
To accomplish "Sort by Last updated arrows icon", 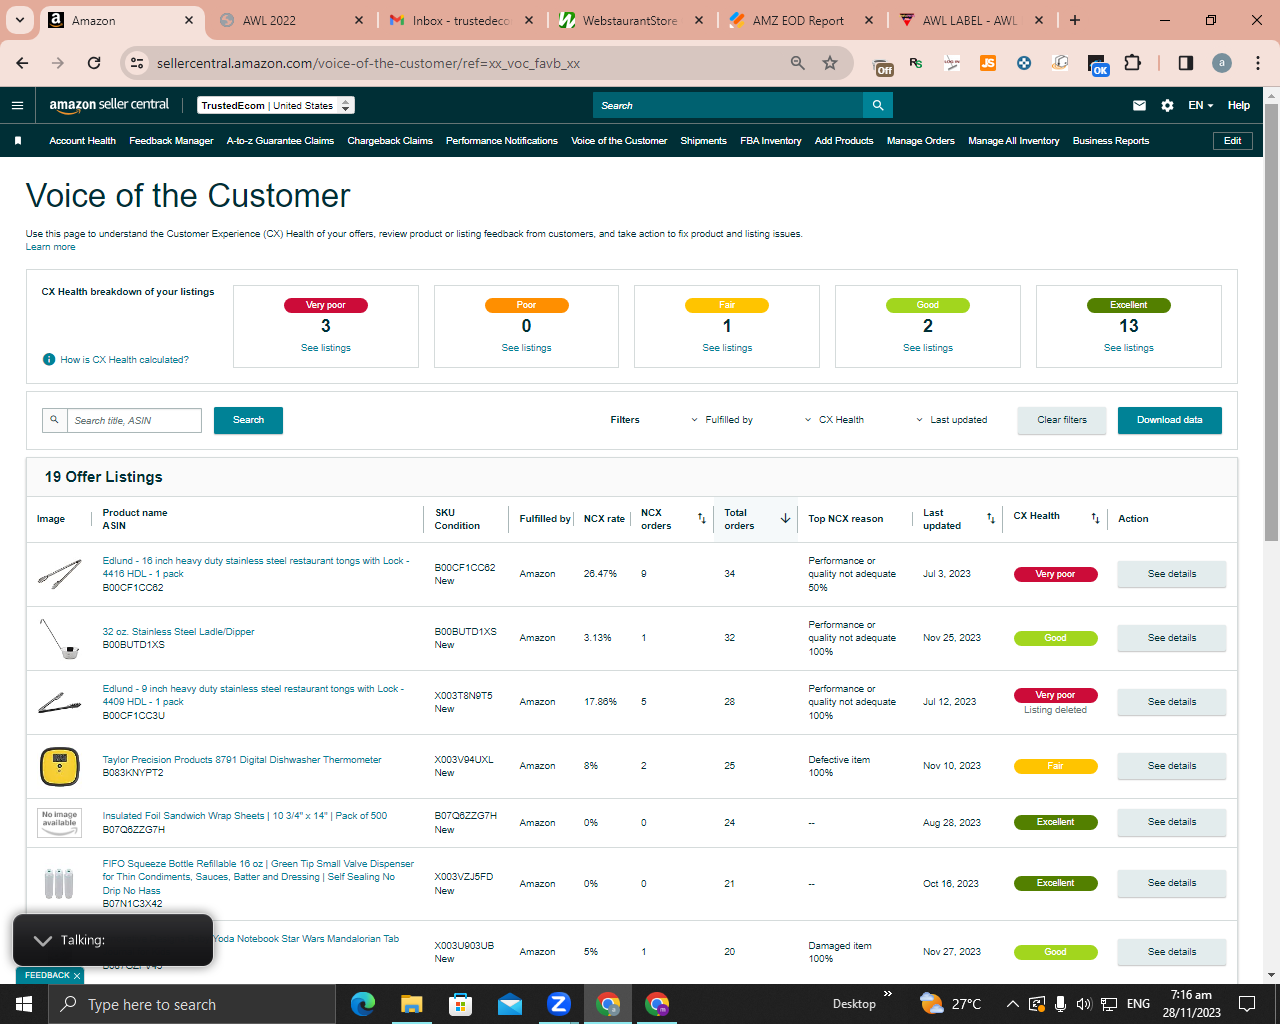I will pyautogui.click(x=991, y=518).
